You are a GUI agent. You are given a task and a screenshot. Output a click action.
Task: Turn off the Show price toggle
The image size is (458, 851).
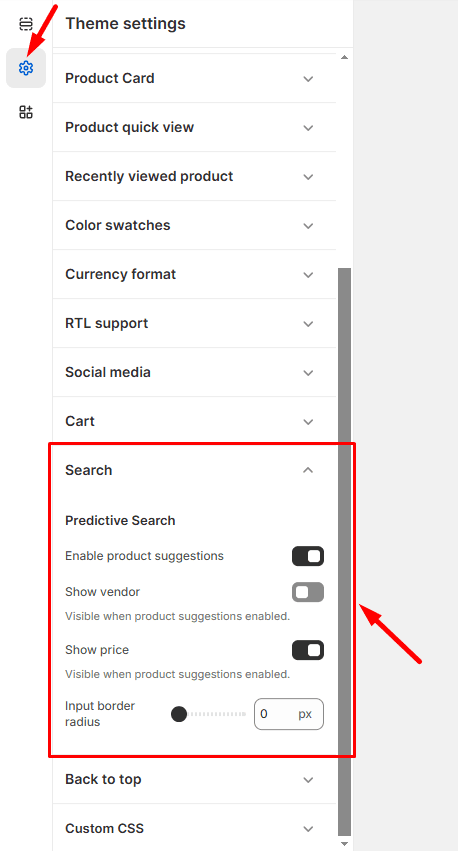click(308, 650)
